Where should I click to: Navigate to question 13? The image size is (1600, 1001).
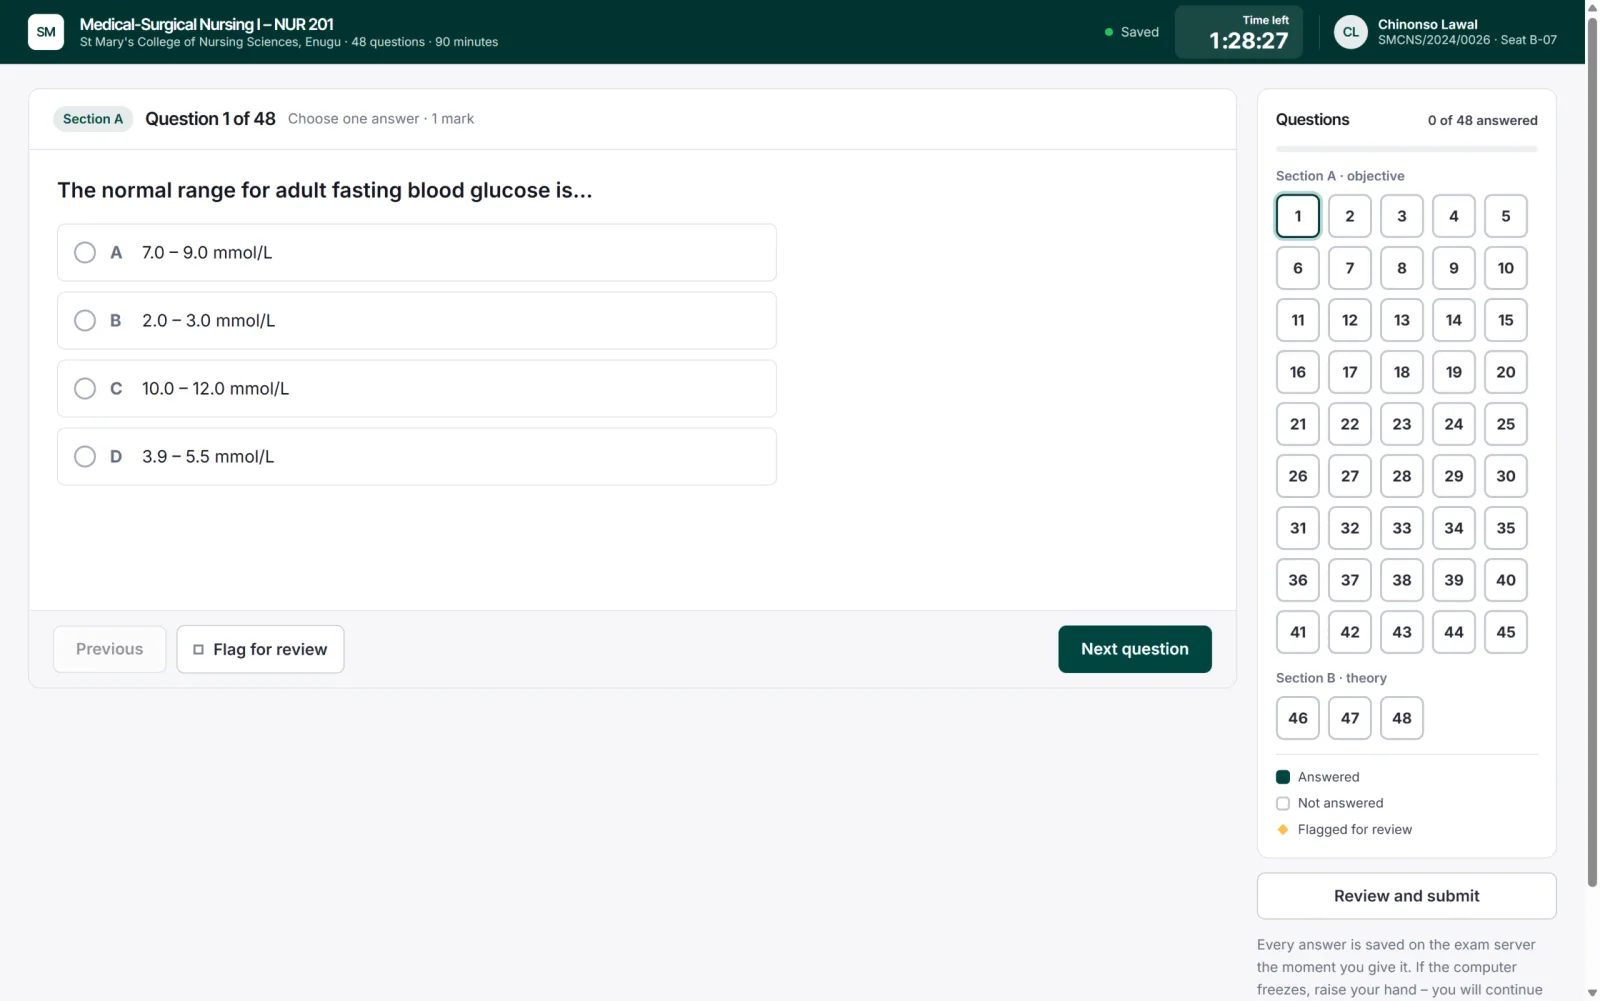click(x=1402, y=320)
